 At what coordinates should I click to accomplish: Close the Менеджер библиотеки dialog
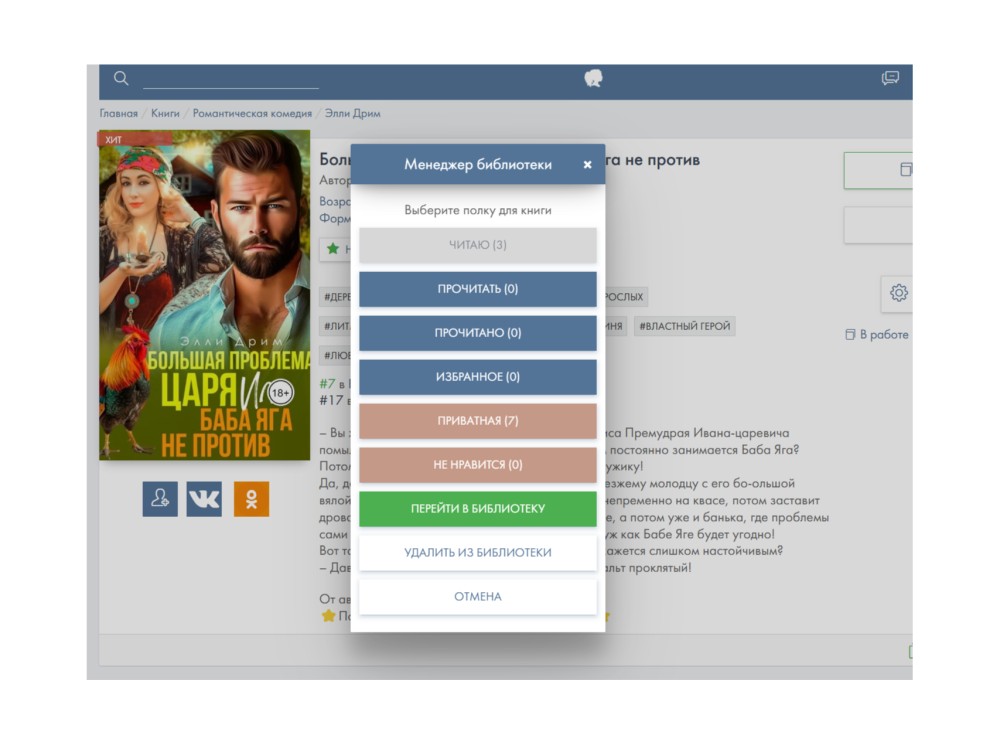[587, 165]
